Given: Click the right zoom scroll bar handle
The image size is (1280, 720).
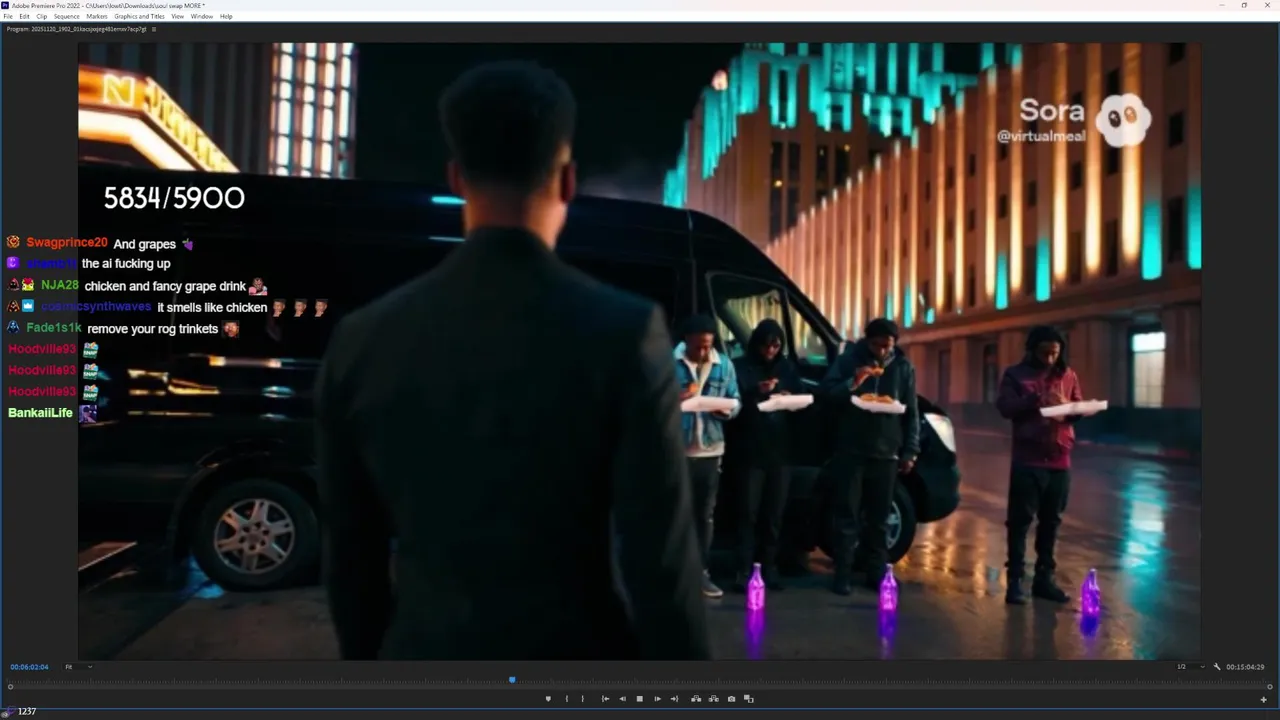Looking at the screenshot, I should pyautogui.click(x=1270, y=686).
